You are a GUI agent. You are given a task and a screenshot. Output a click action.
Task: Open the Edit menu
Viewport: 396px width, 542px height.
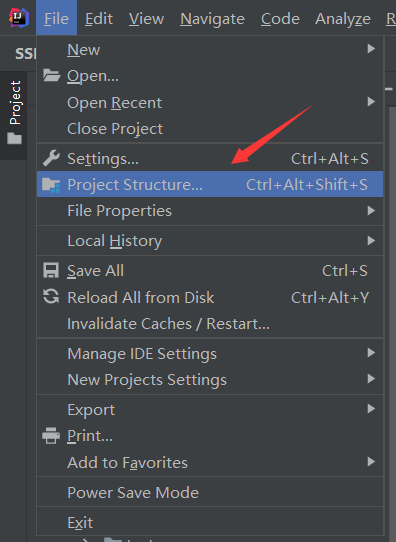(99, 18)
